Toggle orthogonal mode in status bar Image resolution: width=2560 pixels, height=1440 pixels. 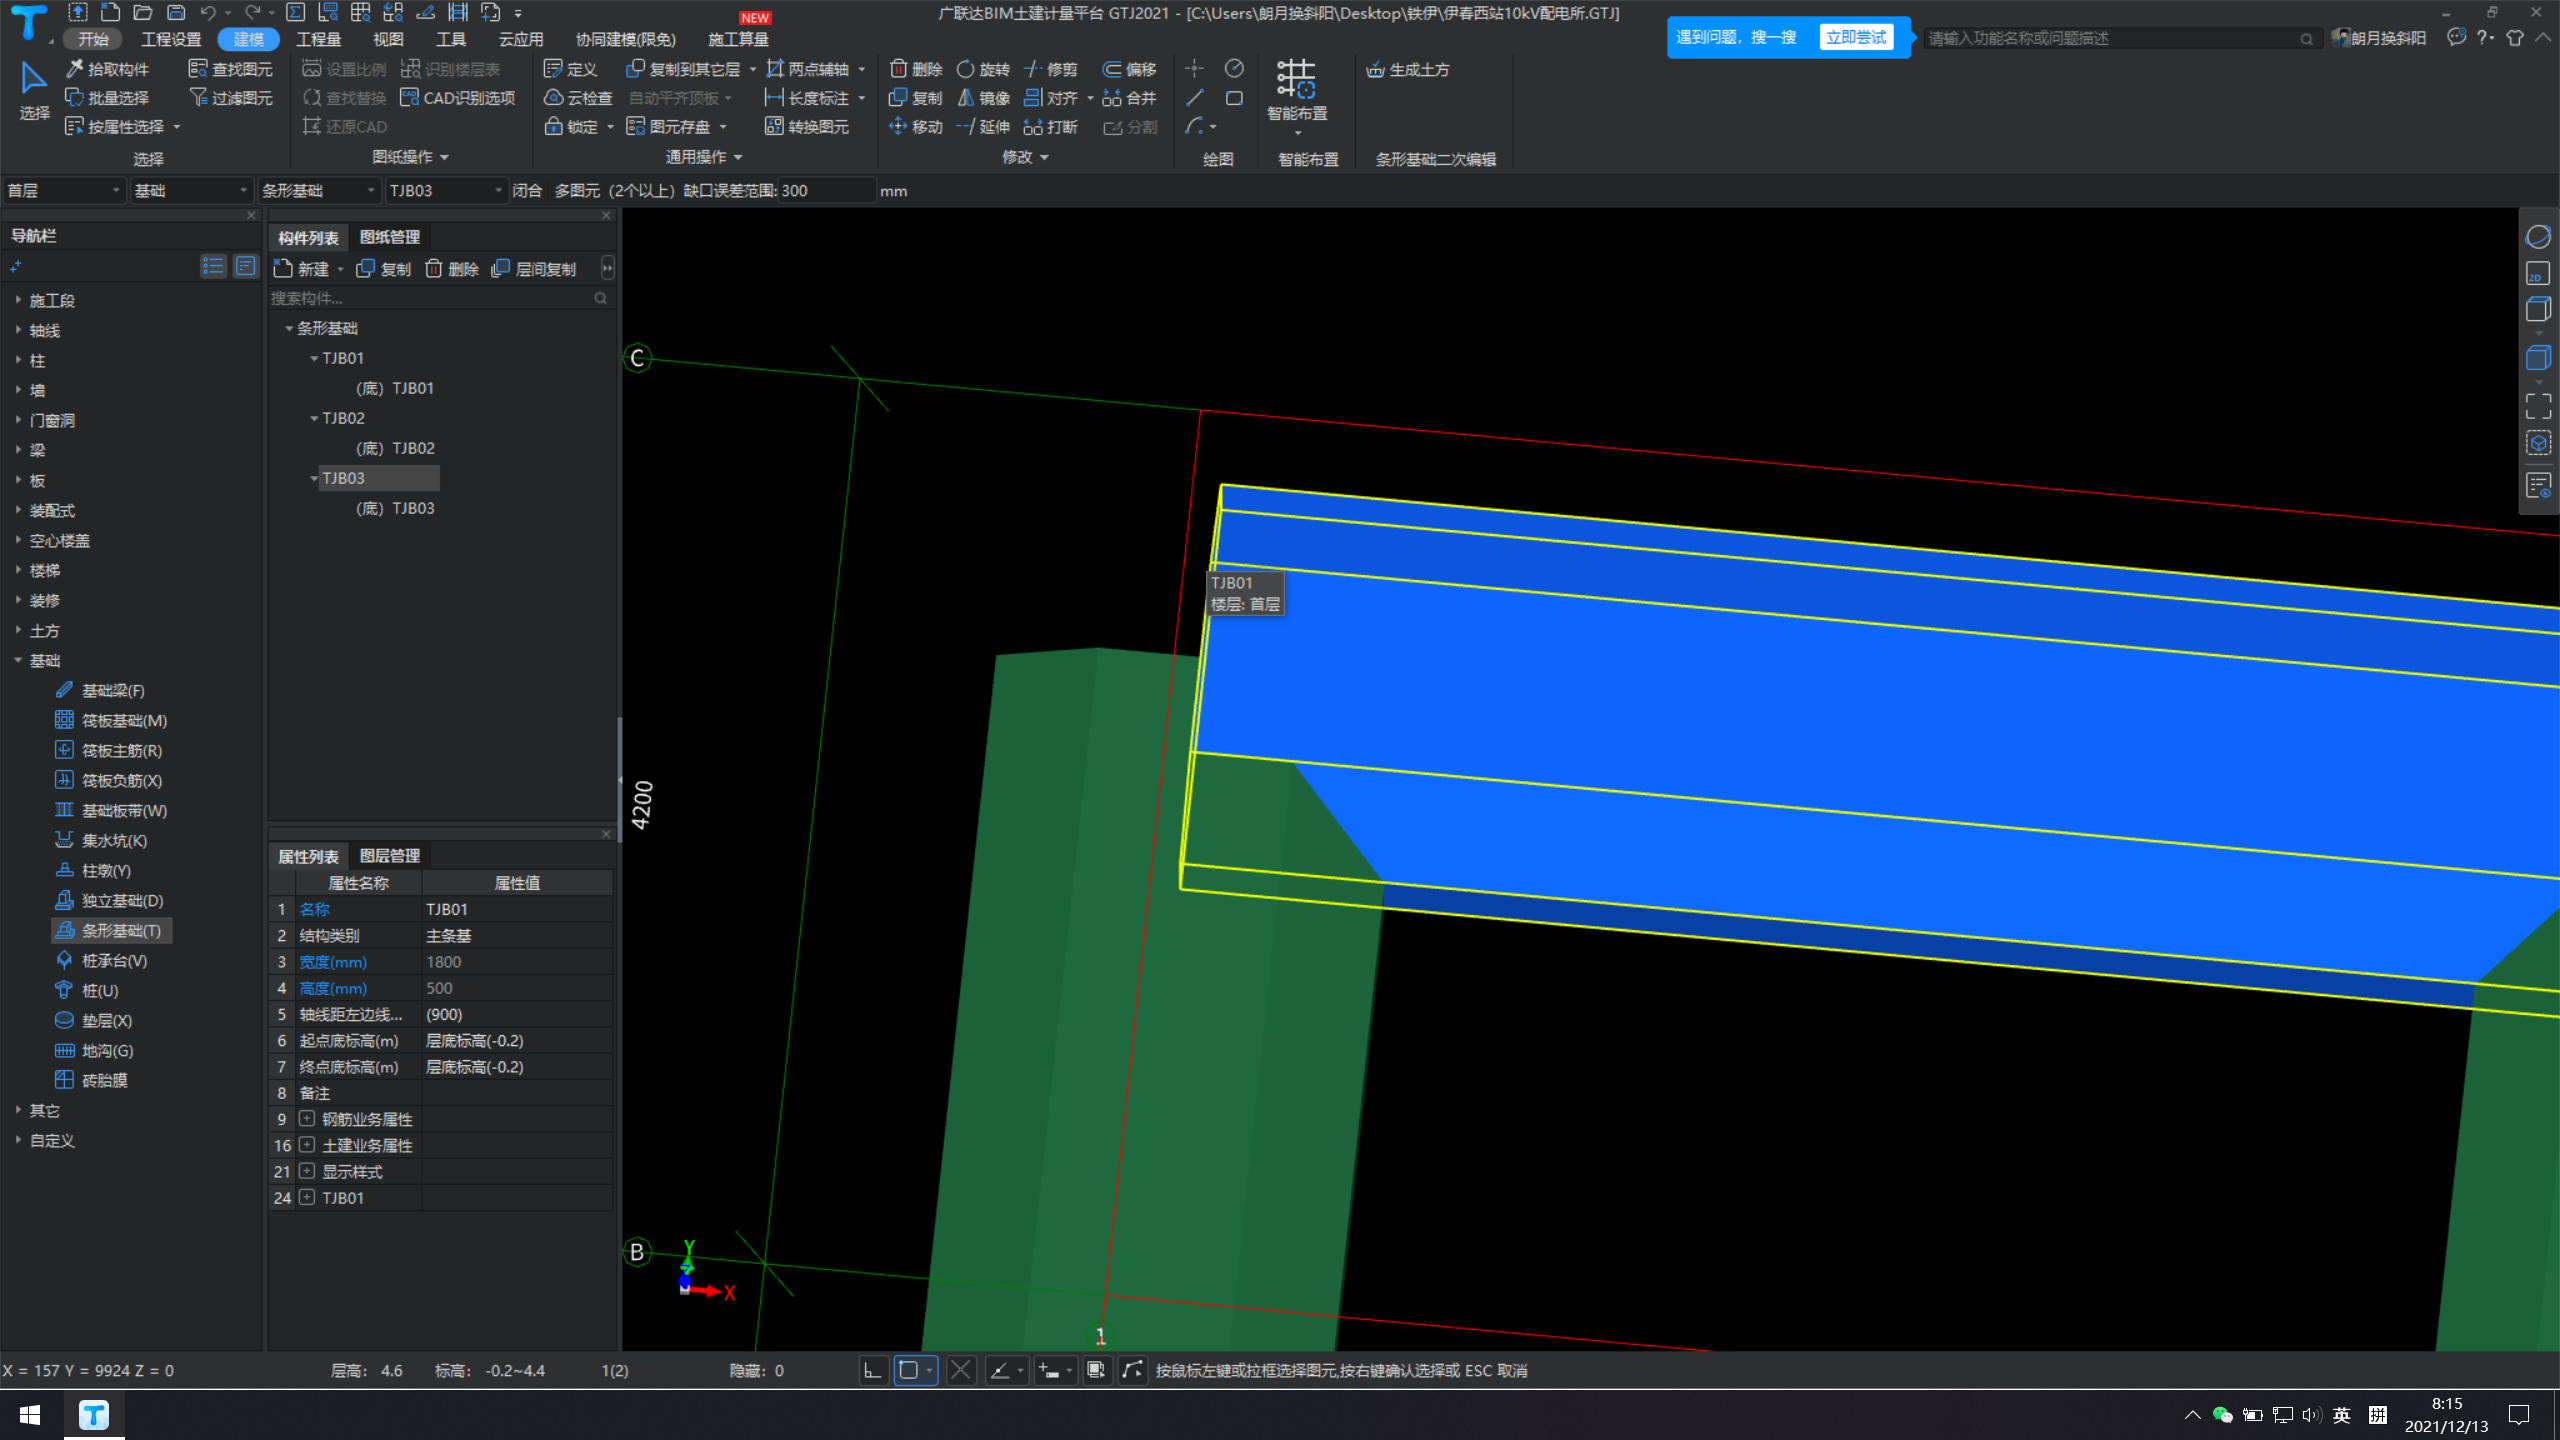(873, 1370)
